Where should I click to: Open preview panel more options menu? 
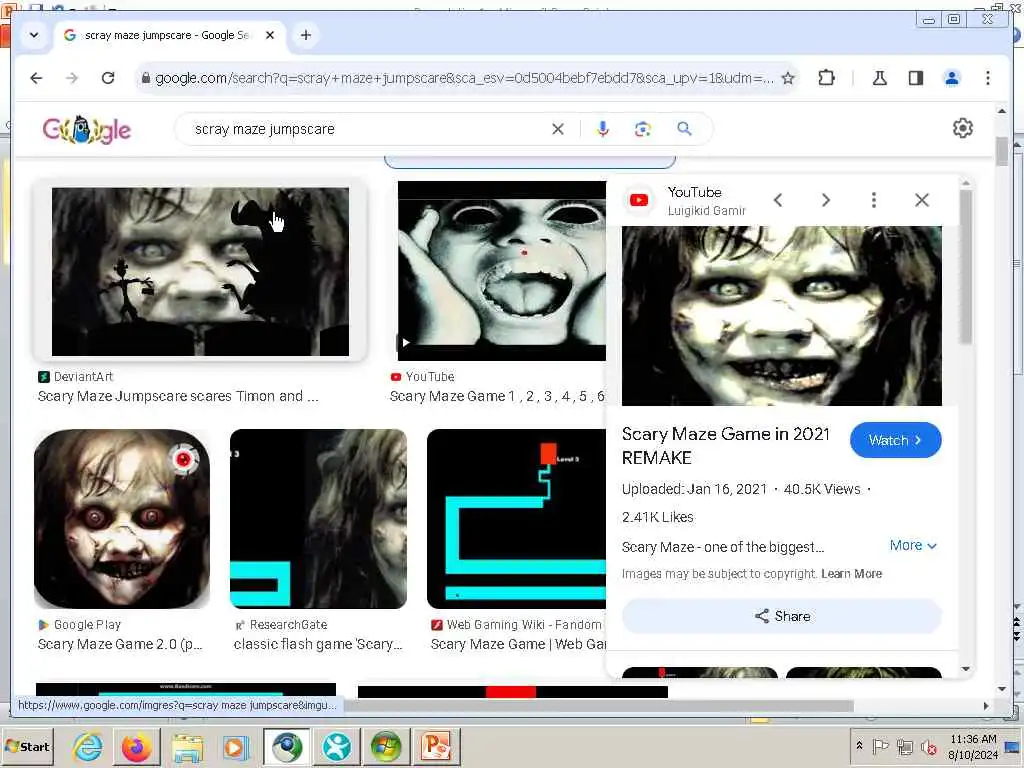[874, 200]
